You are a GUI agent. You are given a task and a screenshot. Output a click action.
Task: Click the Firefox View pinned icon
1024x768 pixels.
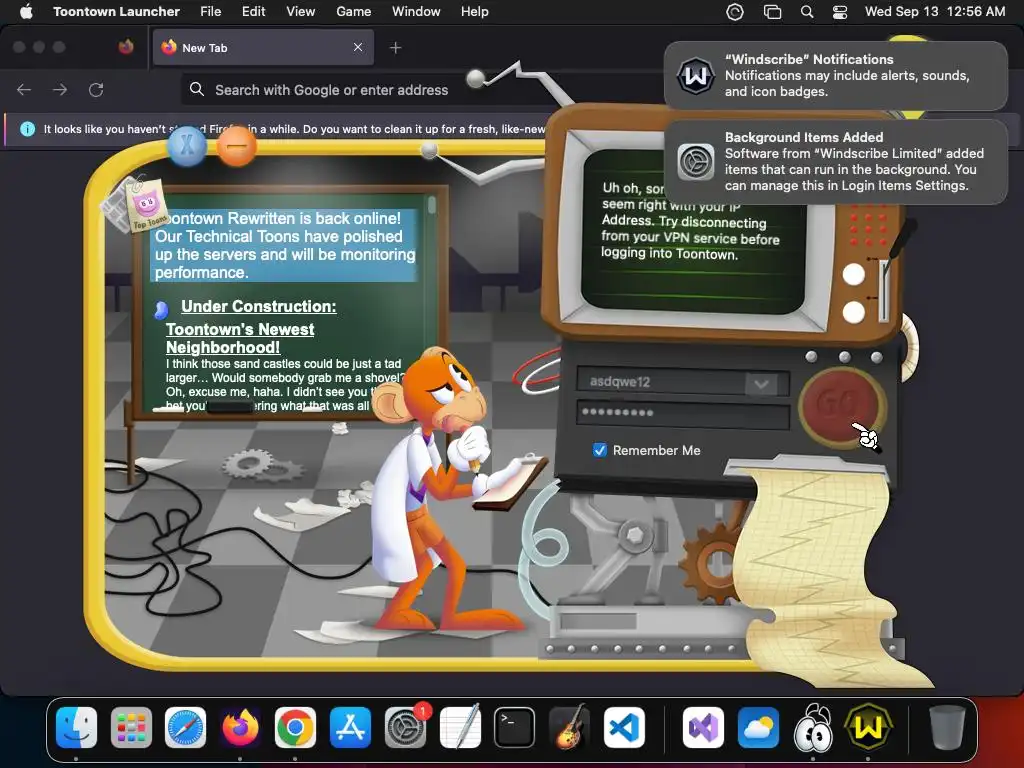point(126,47)
